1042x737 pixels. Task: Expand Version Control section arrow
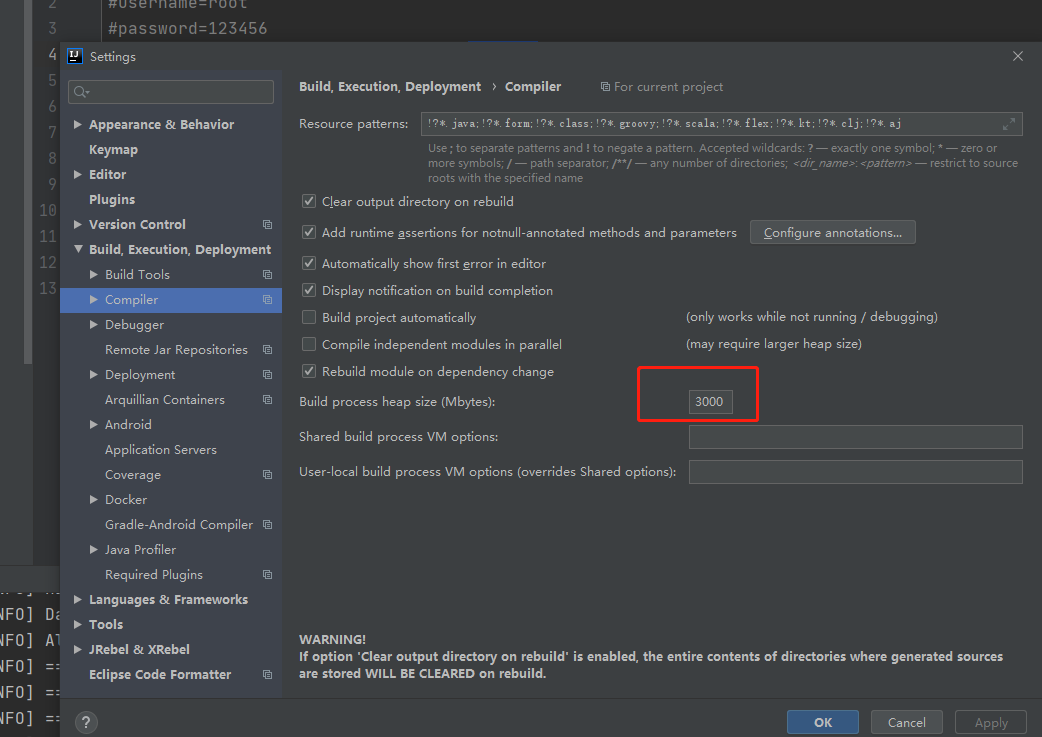pos(78,225)
